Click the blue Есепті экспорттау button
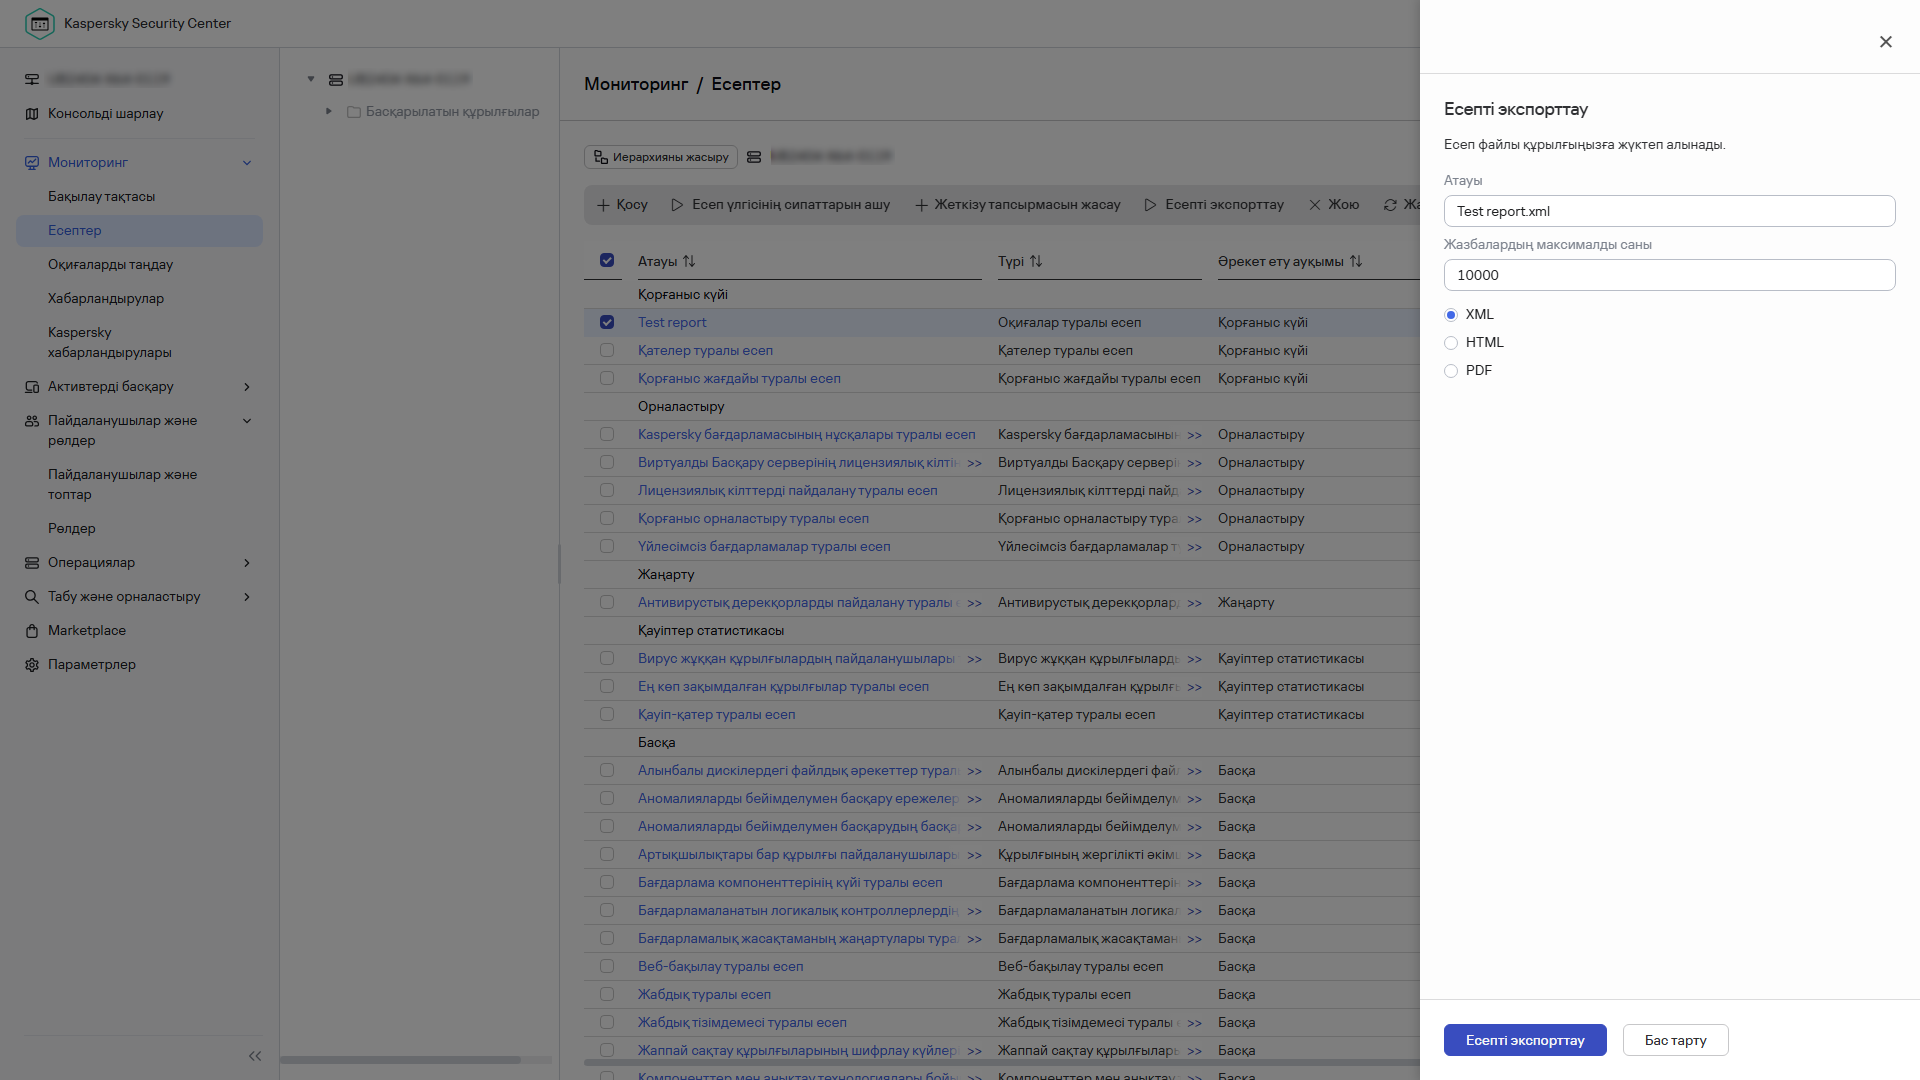The width and height of the screenshot is (1920, 1080). pyautogui.click(x=1524, y=1040)
